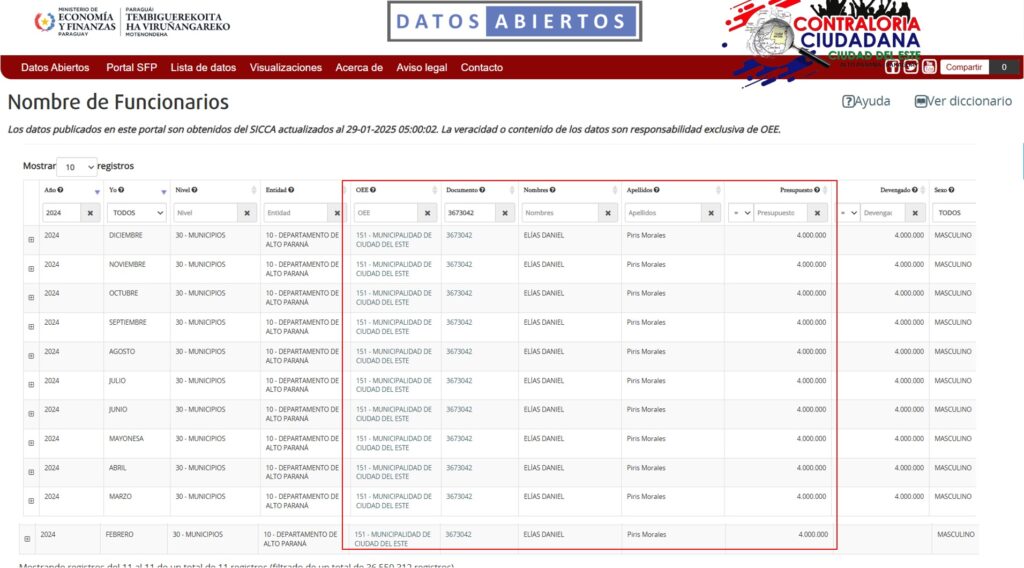Clear the Presupuesto filter field
This screenshot has height=568, width=1024.
[x=817, y=213]
